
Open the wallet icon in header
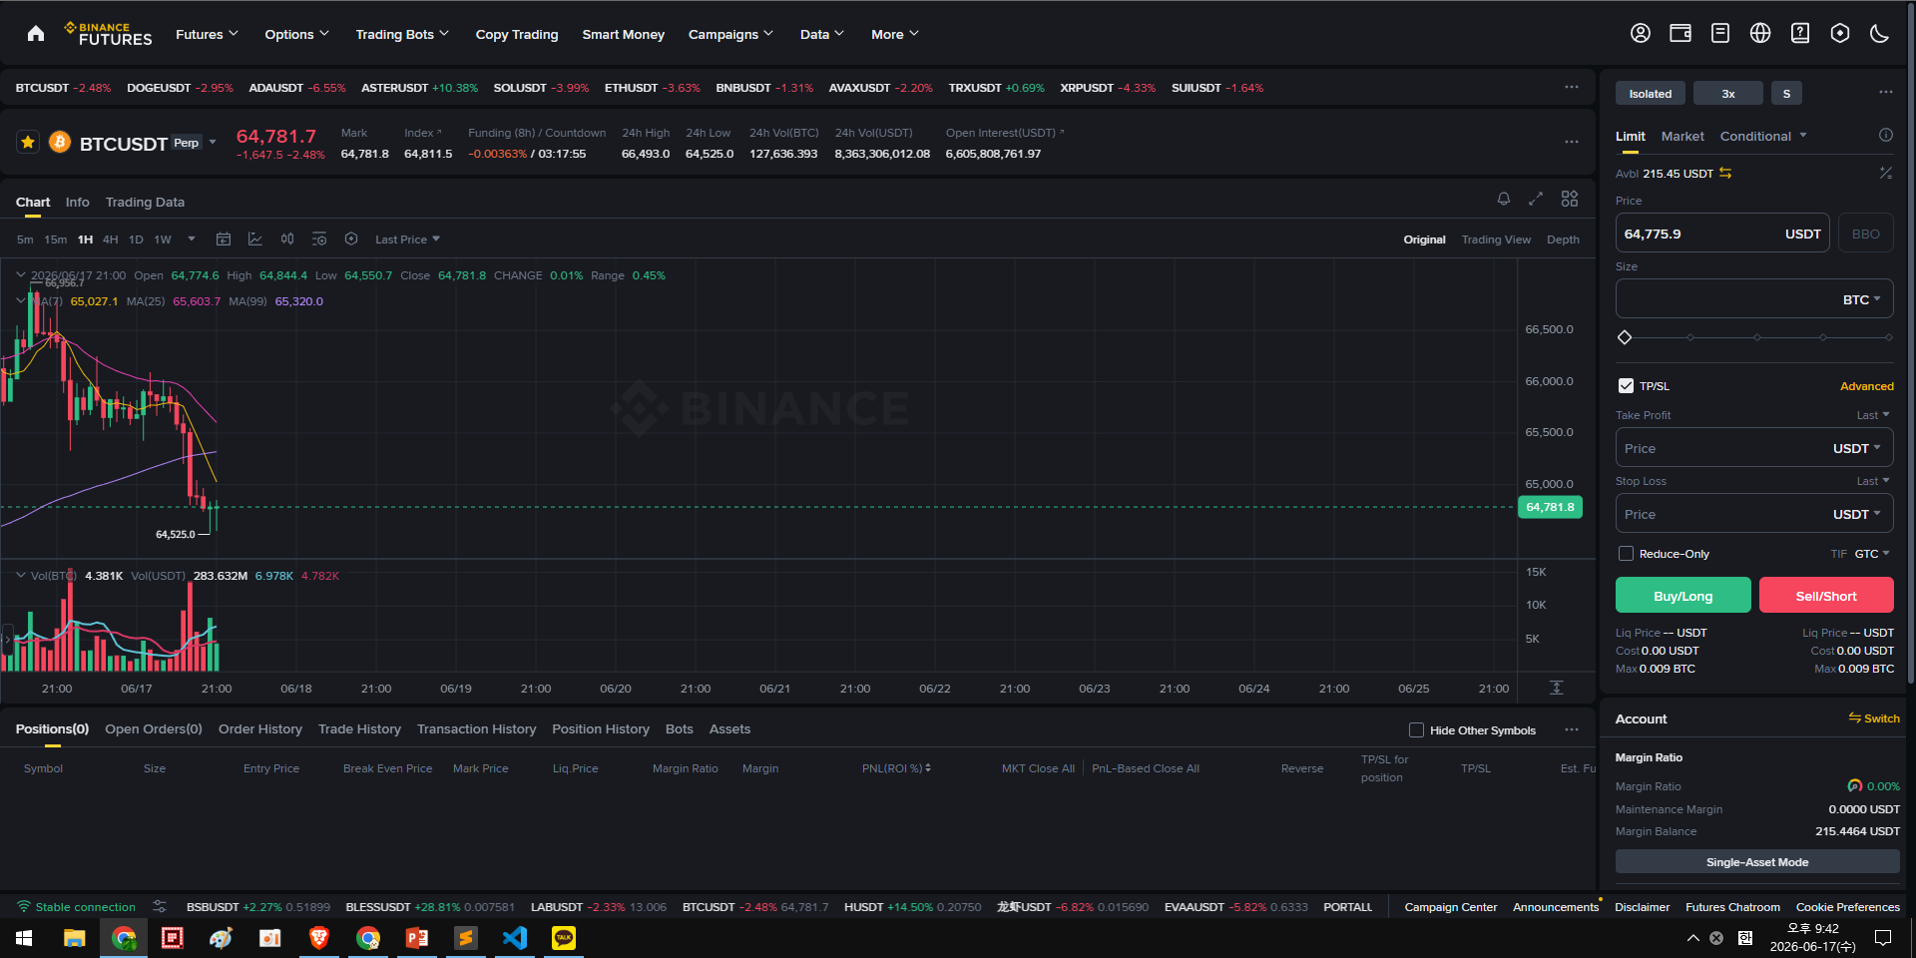tap(1680, 33)
